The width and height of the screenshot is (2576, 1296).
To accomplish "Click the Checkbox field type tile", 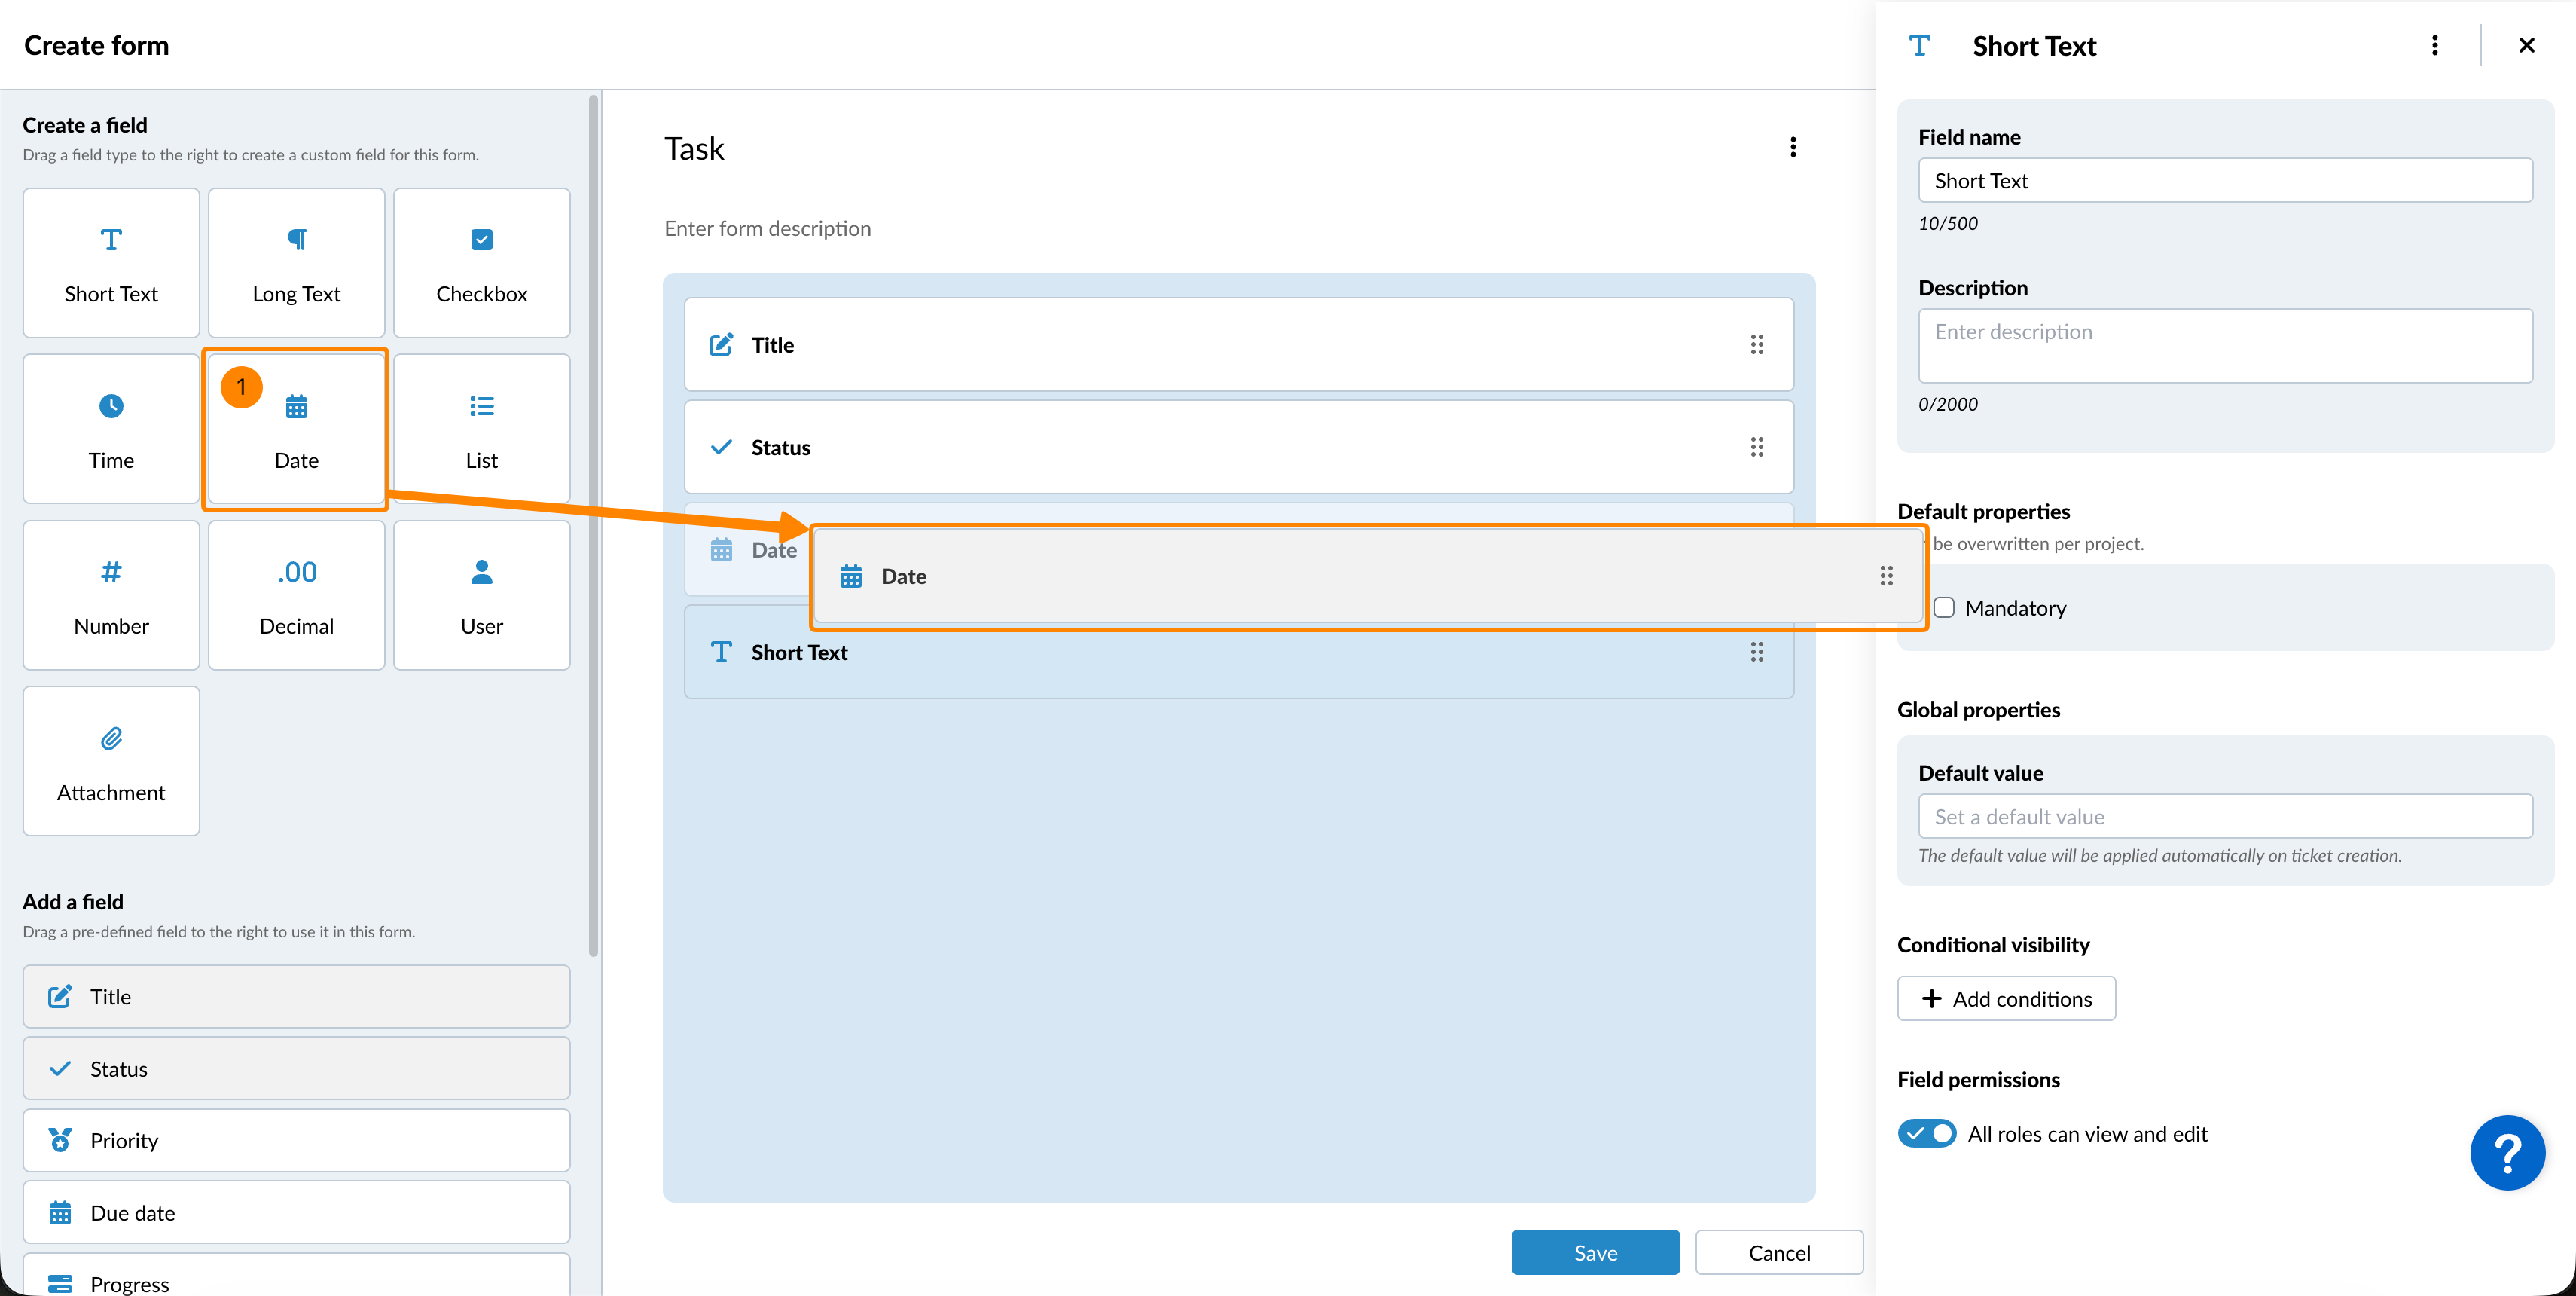I will (481, 263).
